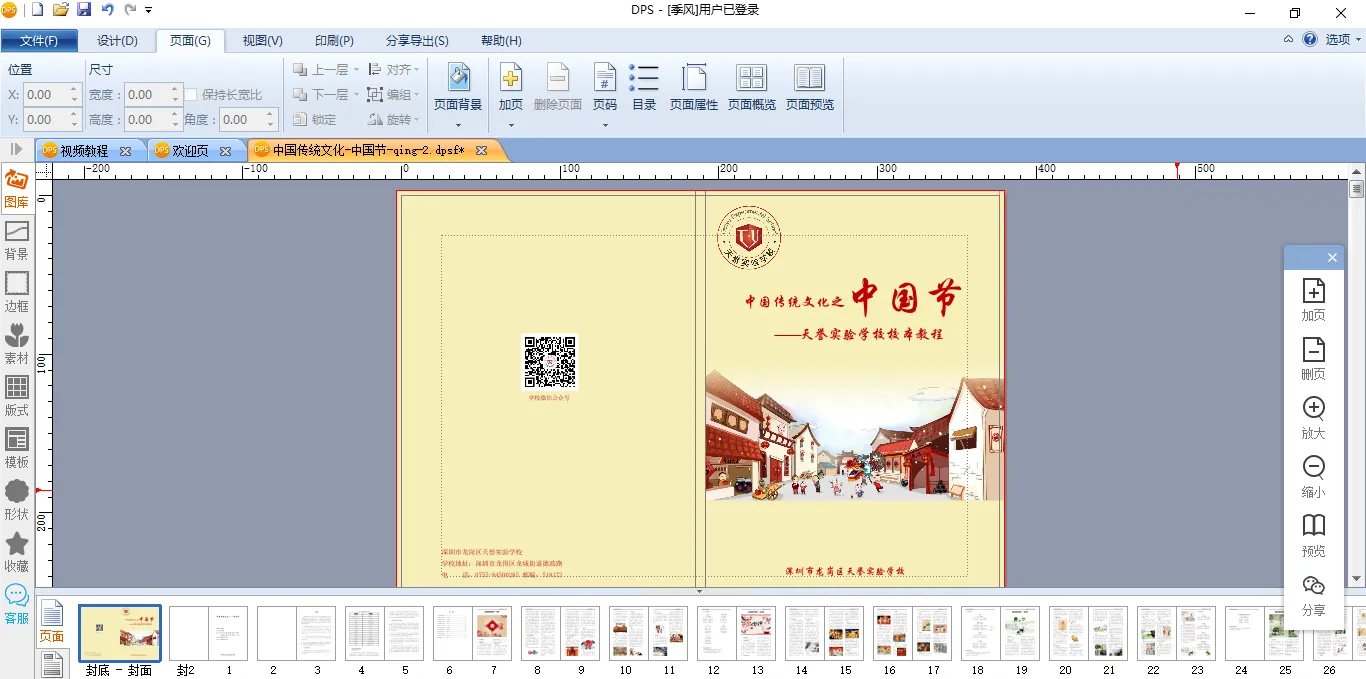Expand the 加页 add page dropdown arrow
The width and height of the screenshot is (1366, 679).
pyautogui.click(x=511, y=125)
